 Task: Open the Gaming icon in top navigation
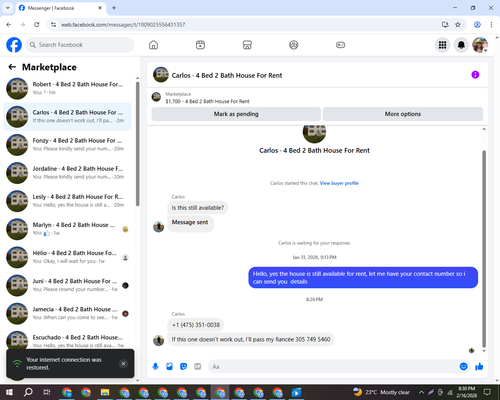click(340, 45)
